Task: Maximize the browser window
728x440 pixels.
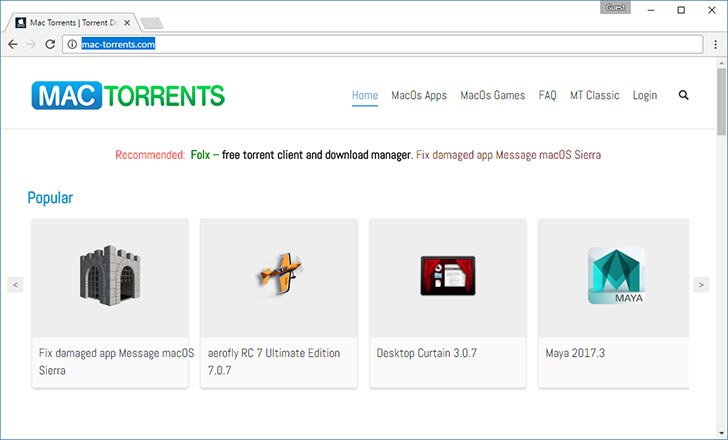Action: click(x=681, y=10)
